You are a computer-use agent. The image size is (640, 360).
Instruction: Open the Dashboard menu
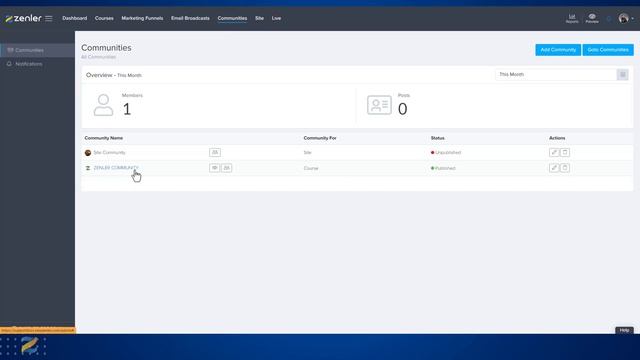coord(75,18)
